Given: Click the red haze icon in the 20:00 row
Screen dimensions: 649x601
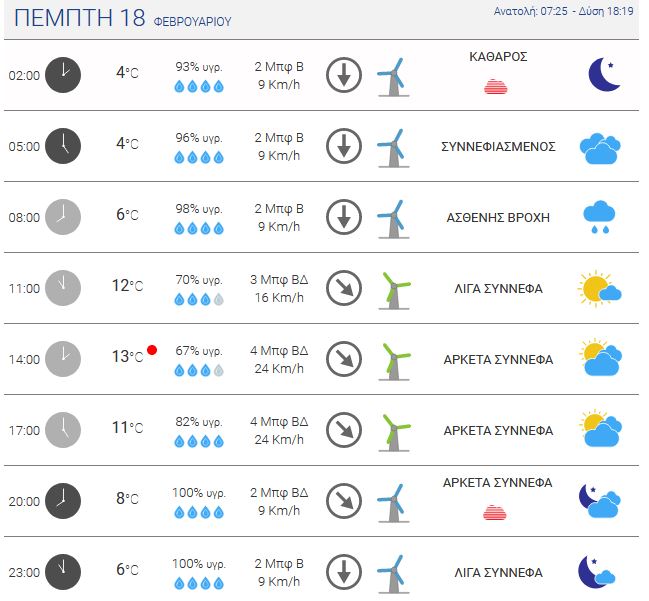Looking at the screenshot, I should tap(495, 512).
